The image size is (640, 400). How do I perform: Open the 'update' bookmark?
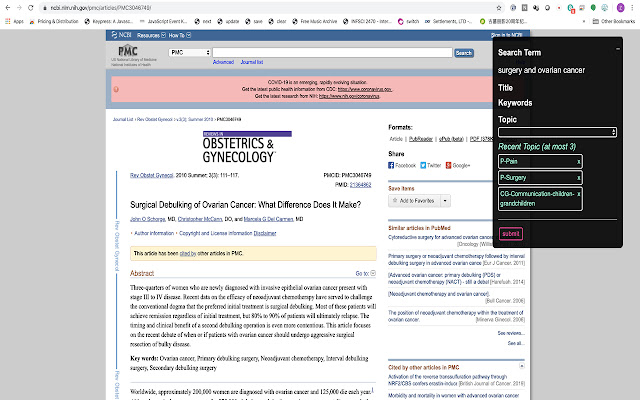point(228,21)
